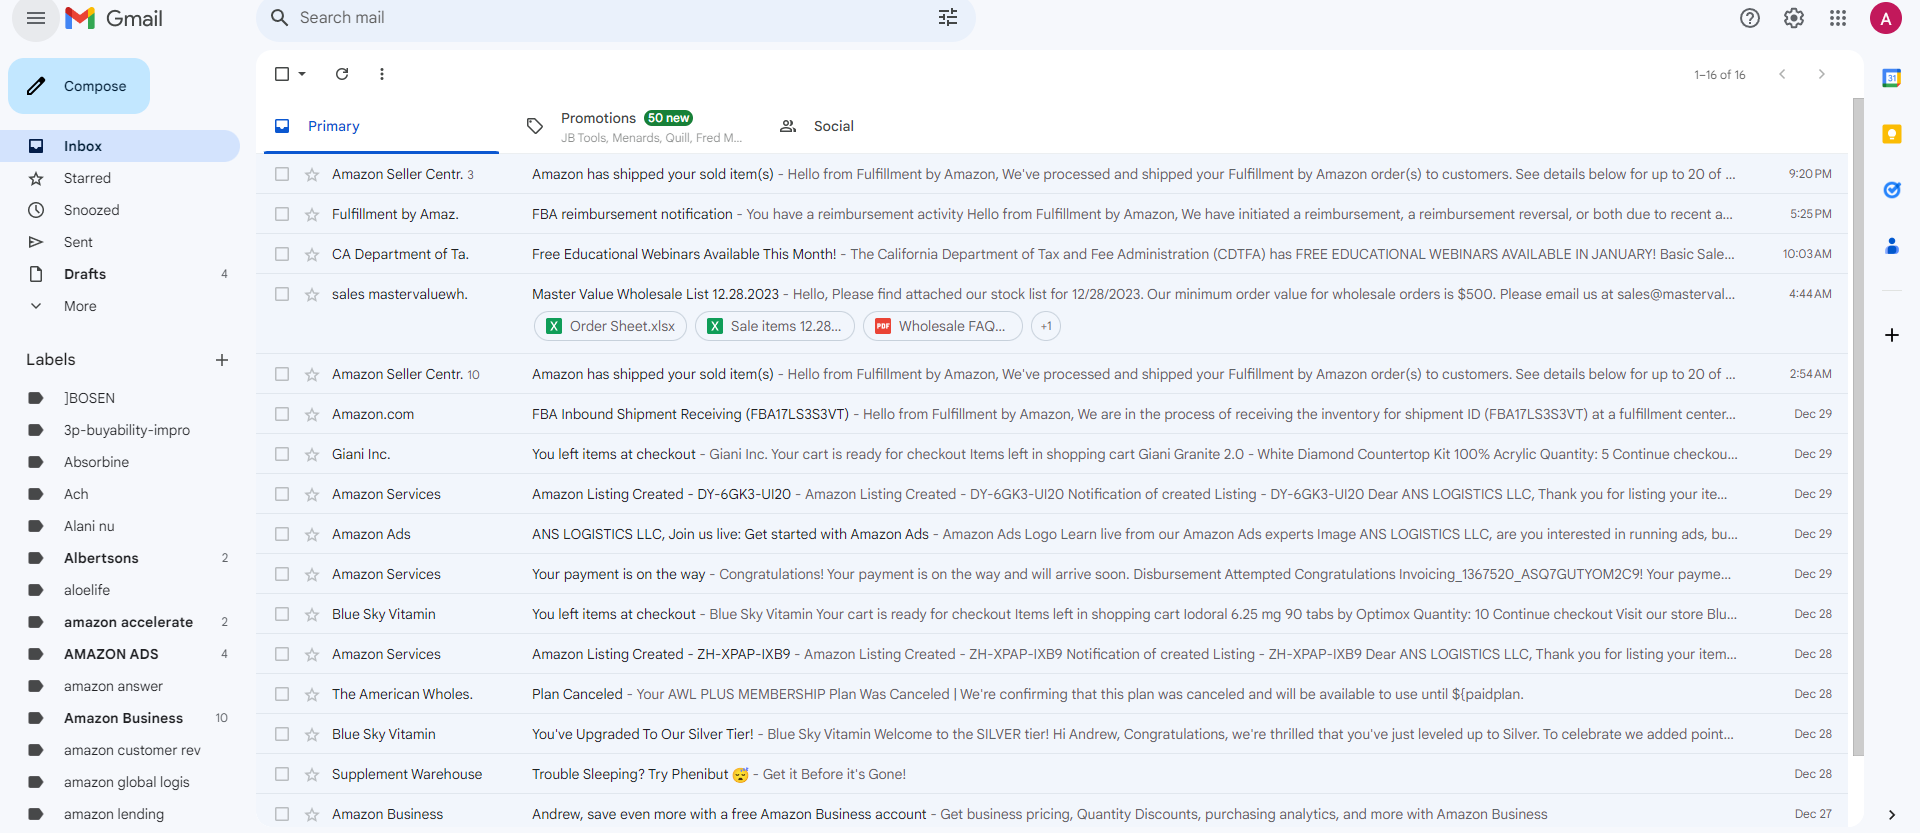Star the Giani Inc. email
Image resolution: width=1920 pixels, height=833 pixels.
point(312,454)
